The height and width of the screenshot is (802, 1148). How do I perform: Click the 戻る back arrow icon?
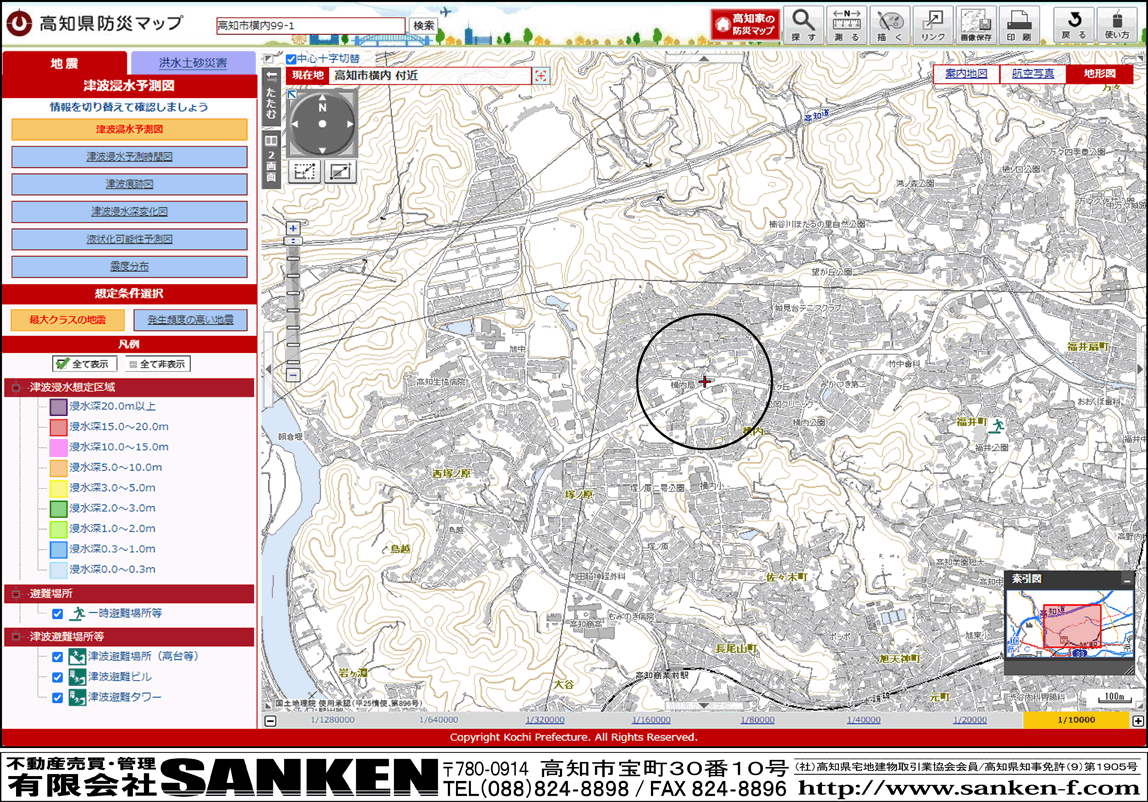pyautogui.click(x=1074, y=24)
